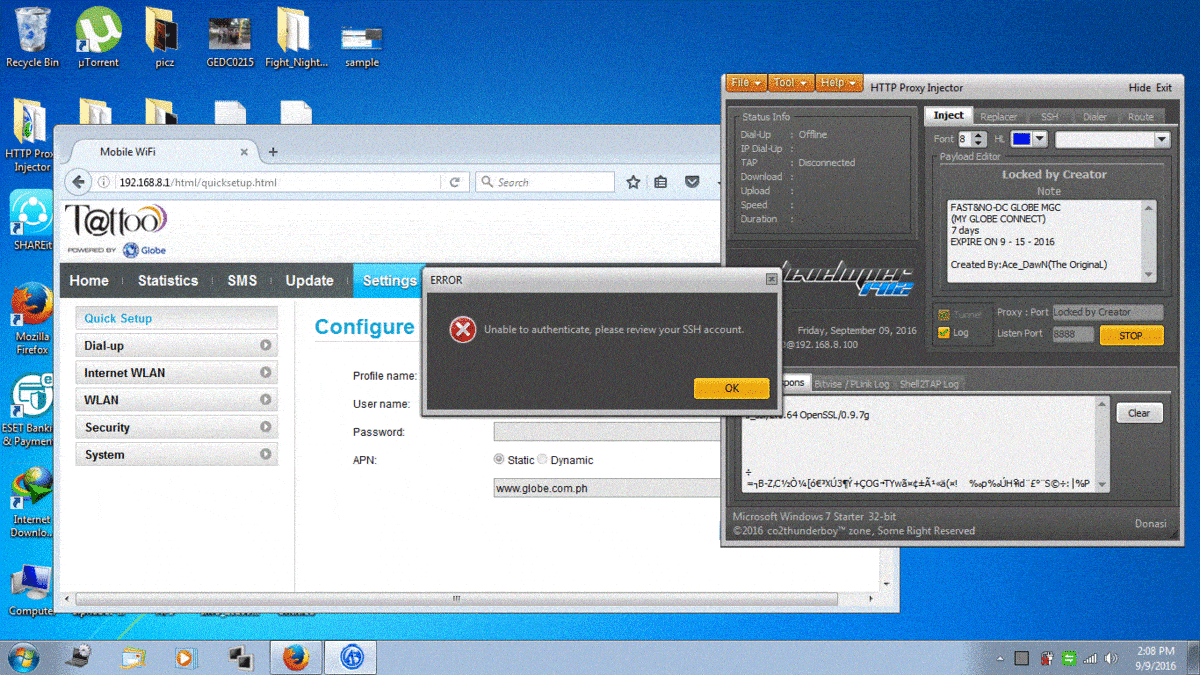Open the Firefox bookmarks list icon
Screen dimensions: 1200x675
(x=661, y=182)
